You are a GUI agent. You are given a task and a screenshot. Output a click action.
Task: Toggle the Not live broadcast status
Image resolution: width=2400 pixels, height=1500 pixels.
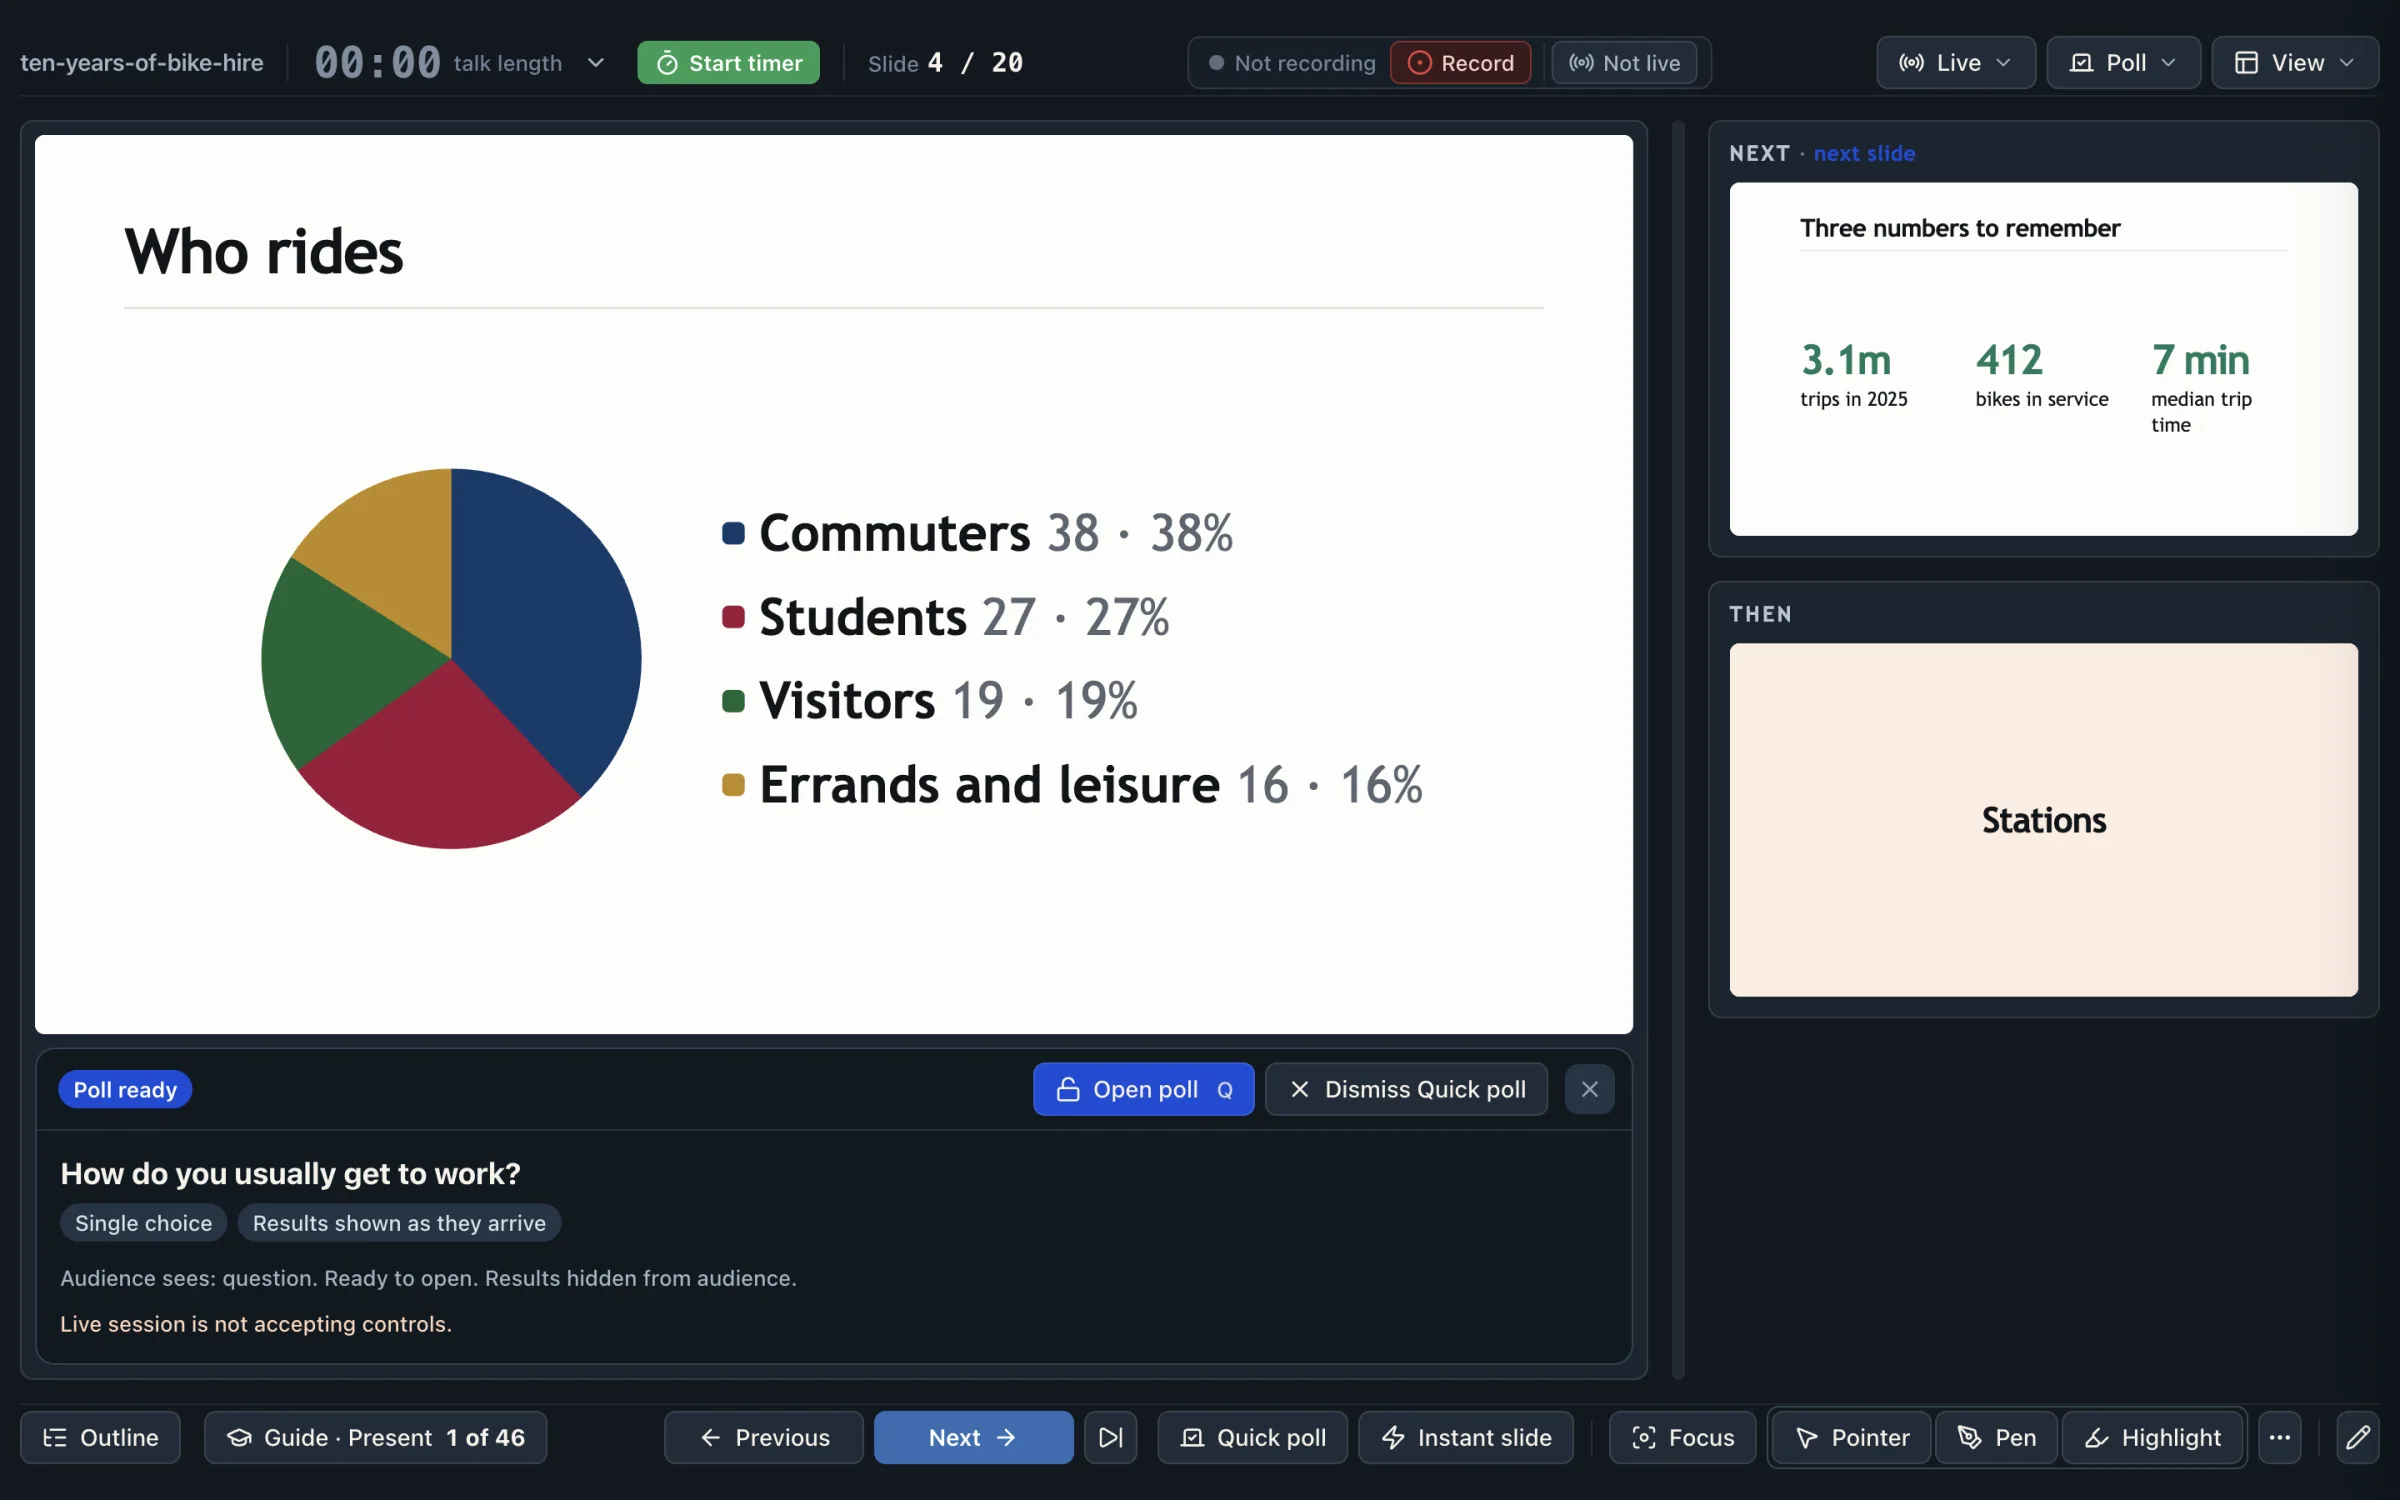click(x=1624, y=63)
